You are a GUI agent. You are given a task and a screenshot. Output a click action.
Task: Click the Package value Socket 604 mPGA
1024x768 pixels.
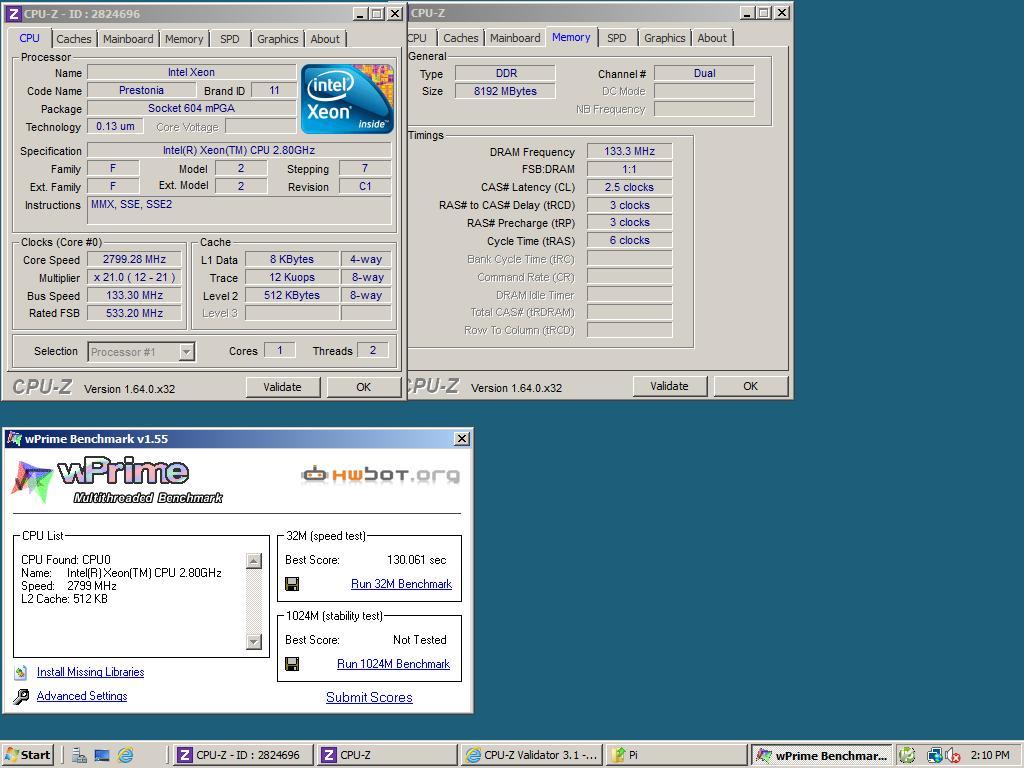tap(191, 108)
